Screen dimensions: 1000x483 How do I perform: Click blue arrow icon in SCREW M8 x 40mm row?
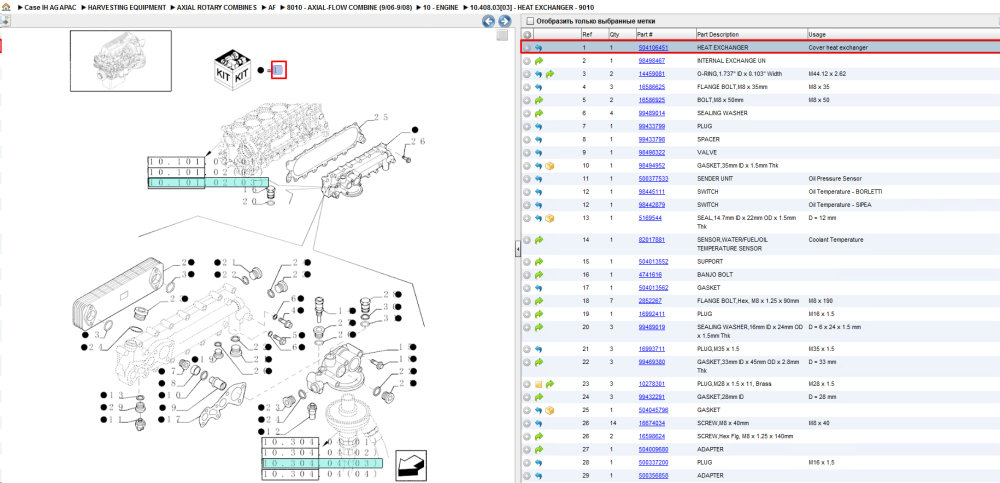tap(539, 423)
